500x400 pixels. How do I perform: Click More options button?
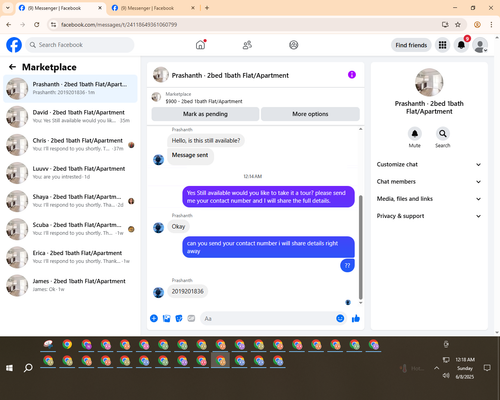tap(310, 114)
